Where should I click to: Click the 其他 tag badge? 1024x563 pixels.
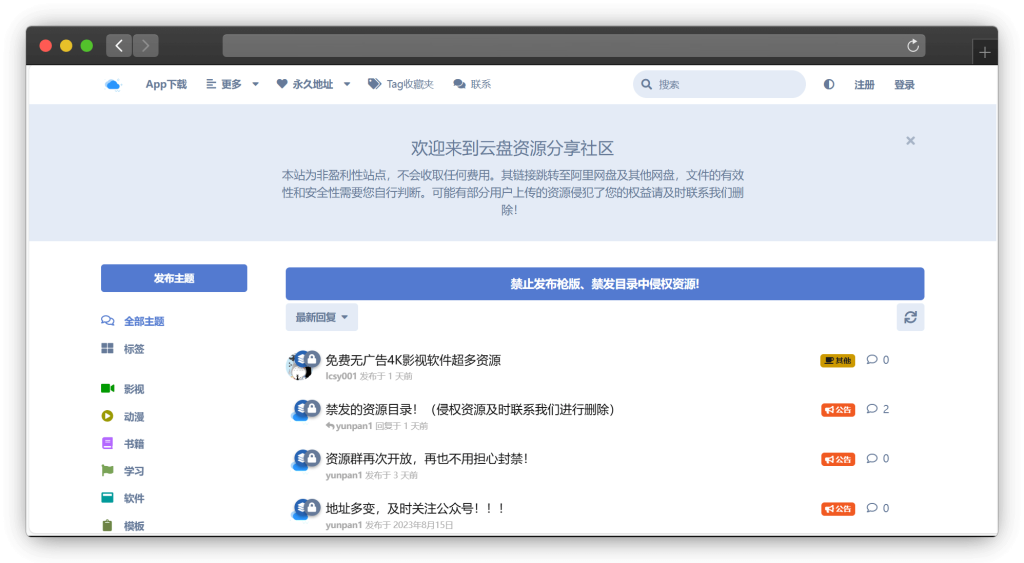[x=838, y=361]
